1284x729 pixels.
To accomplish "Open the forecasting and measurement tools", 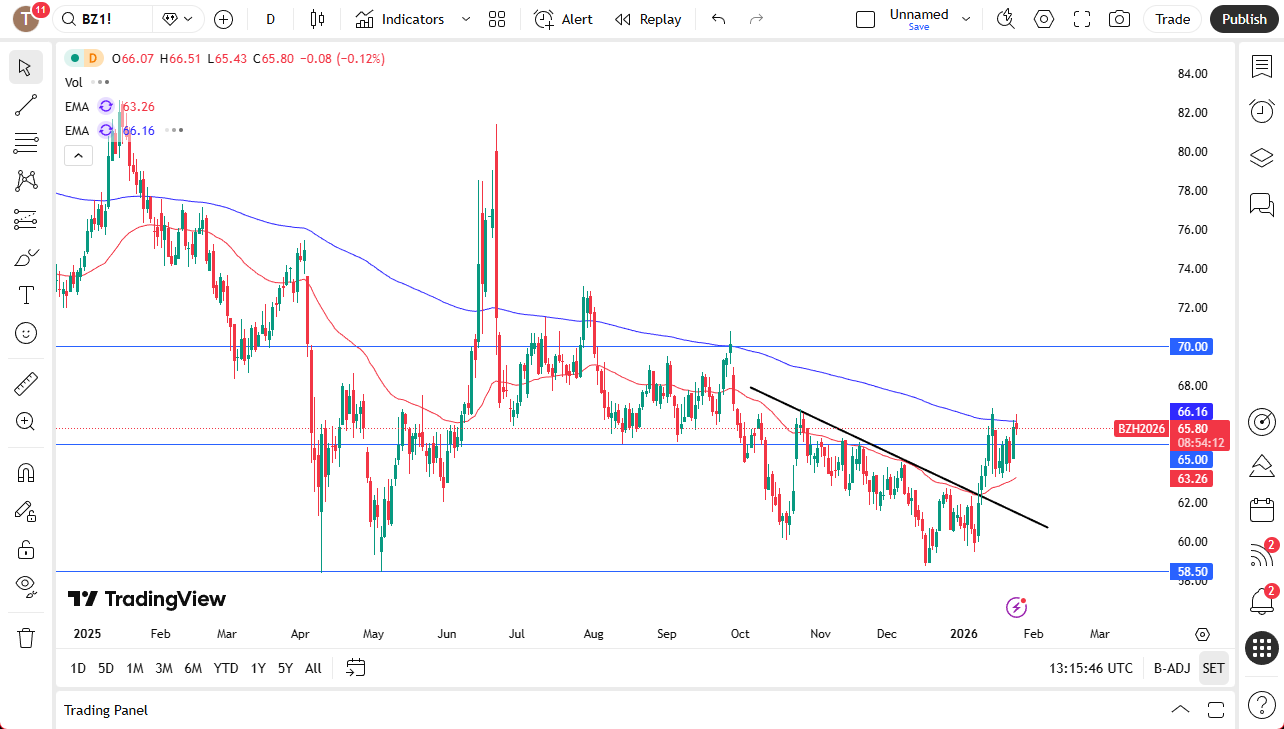I will point(26,219).
